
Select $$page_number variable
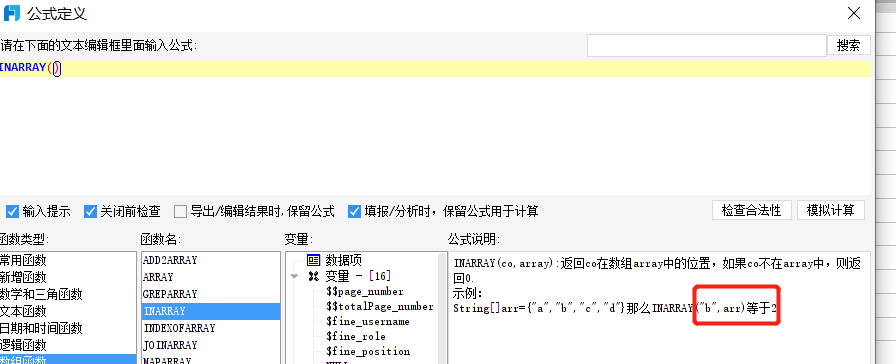tap(365, 291)
